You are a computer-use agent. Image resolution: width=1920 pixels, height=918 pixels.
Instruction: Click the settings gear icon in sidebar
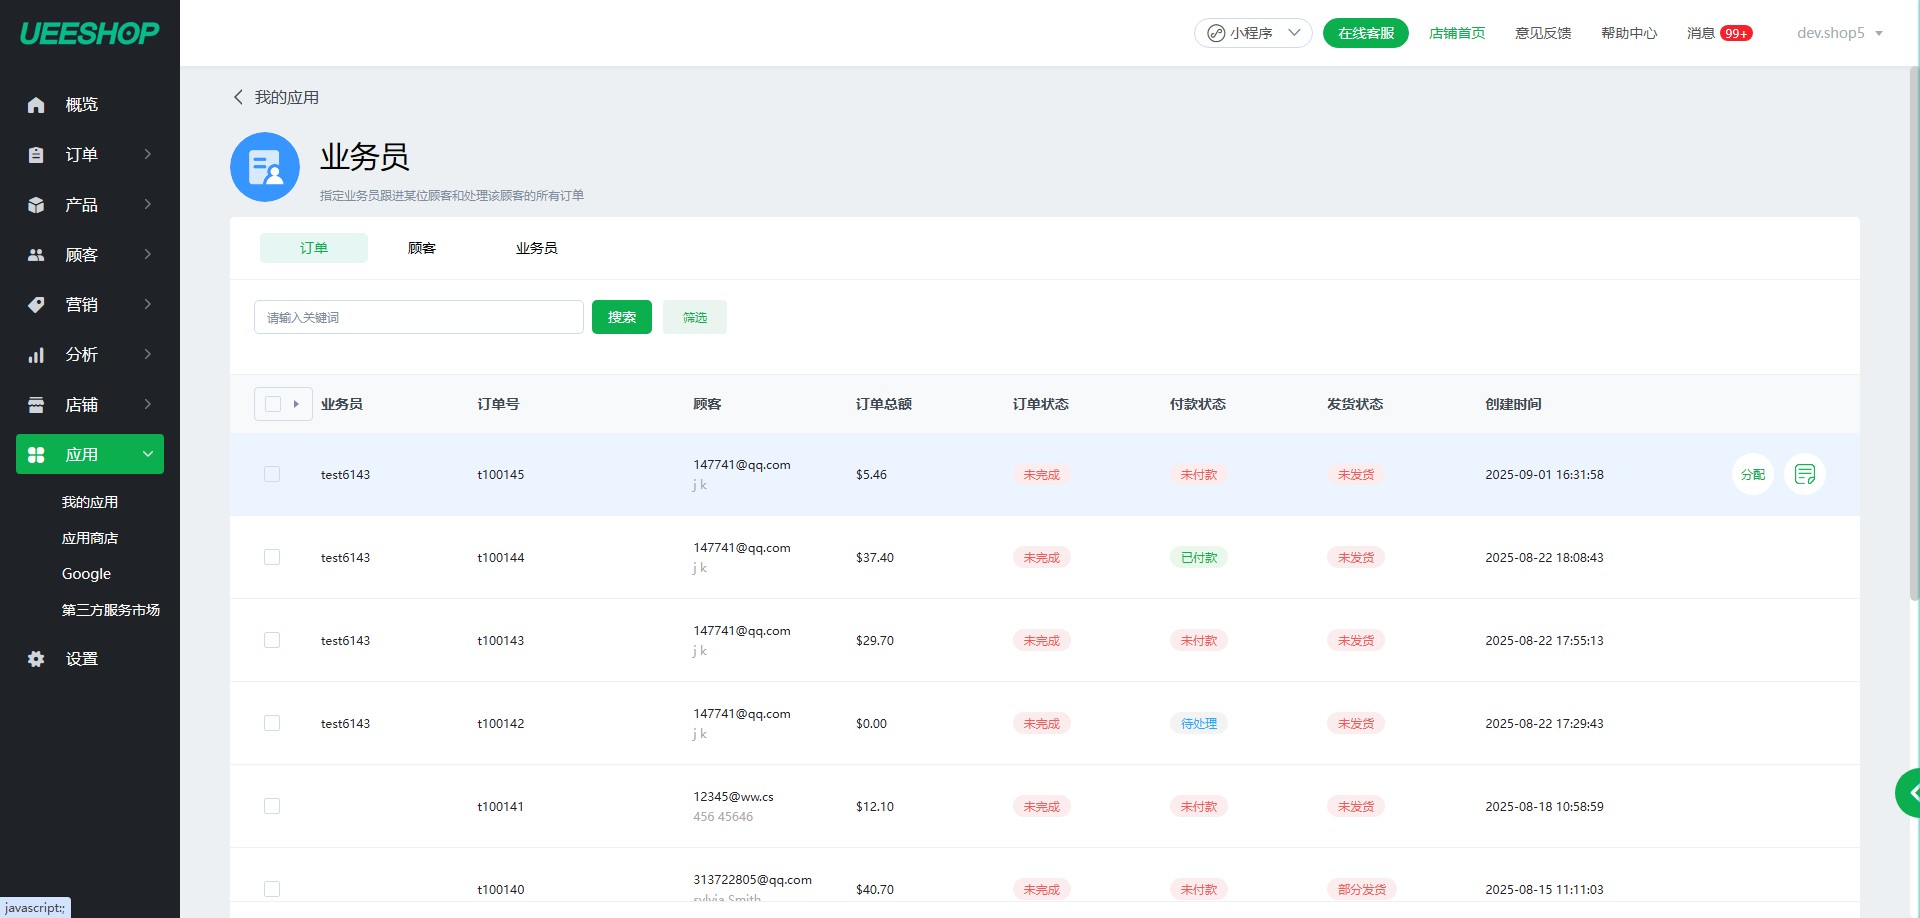(36, 659)
